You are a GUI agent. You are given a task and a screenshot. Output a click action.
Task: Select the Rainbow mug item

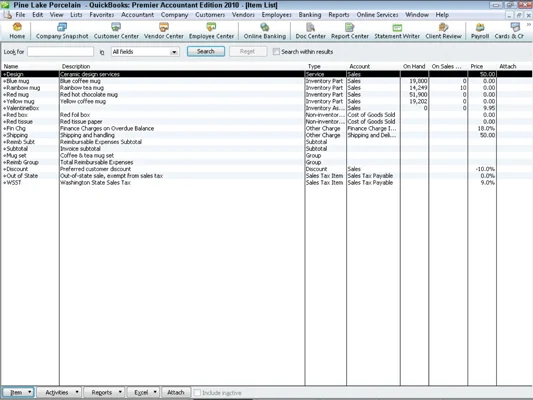tap(266, 88)
